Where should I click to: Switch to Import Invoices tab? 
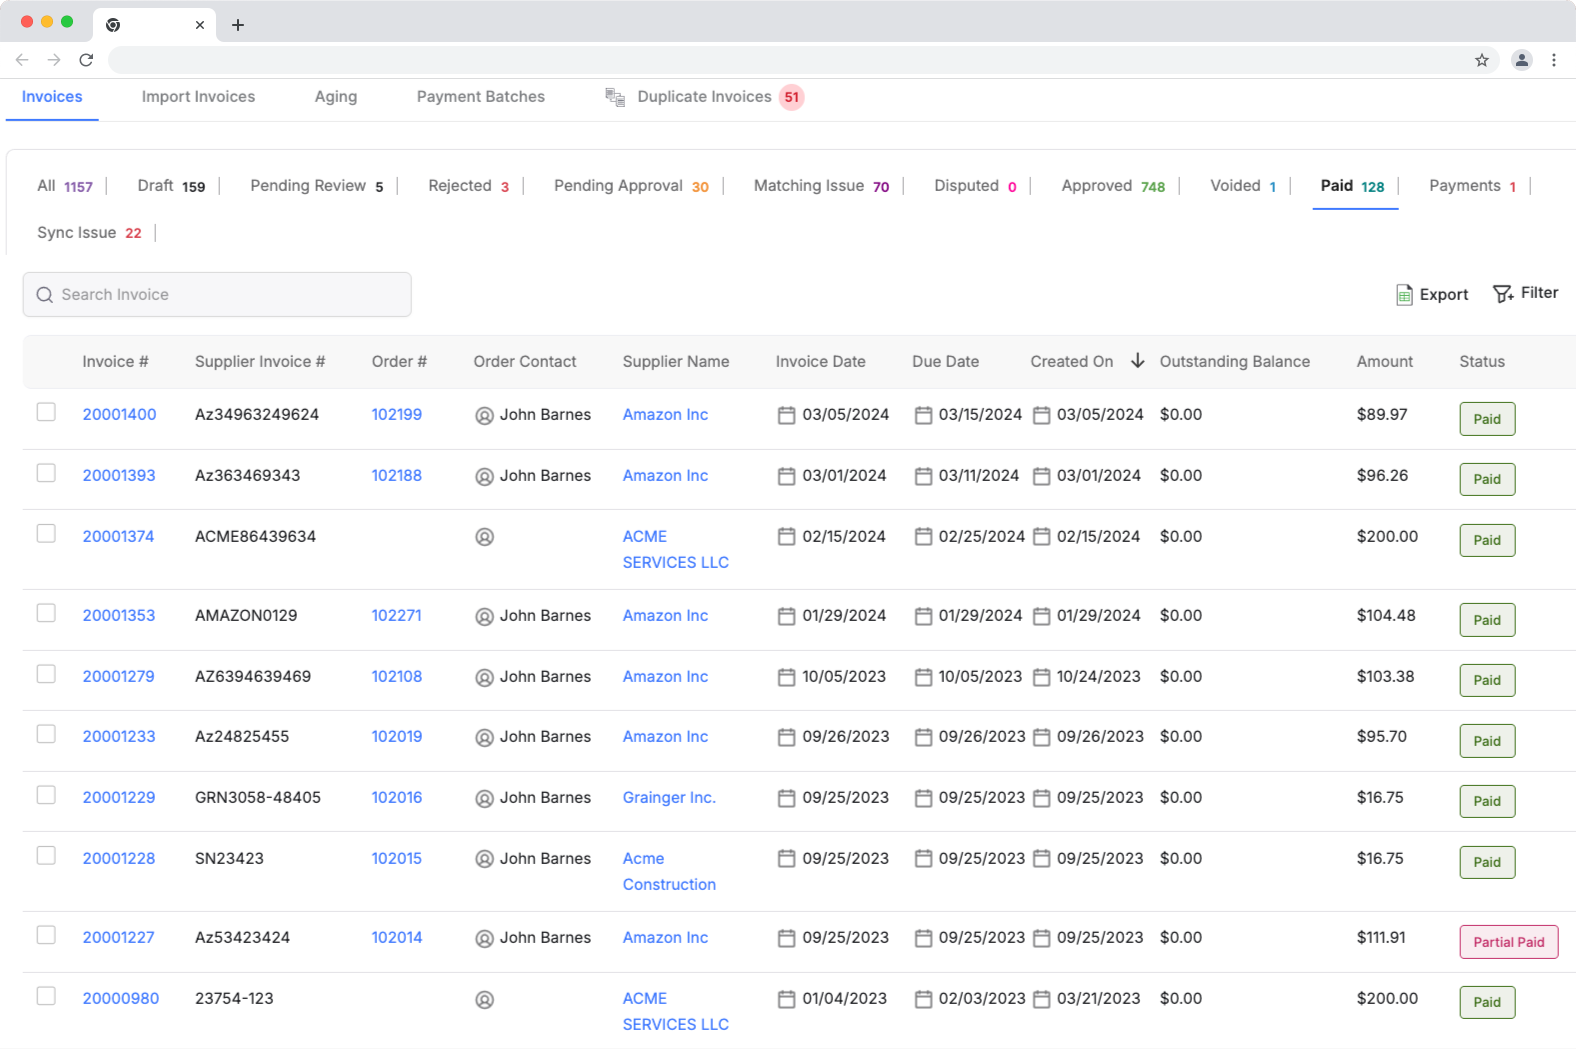click(x=198, y=97)
